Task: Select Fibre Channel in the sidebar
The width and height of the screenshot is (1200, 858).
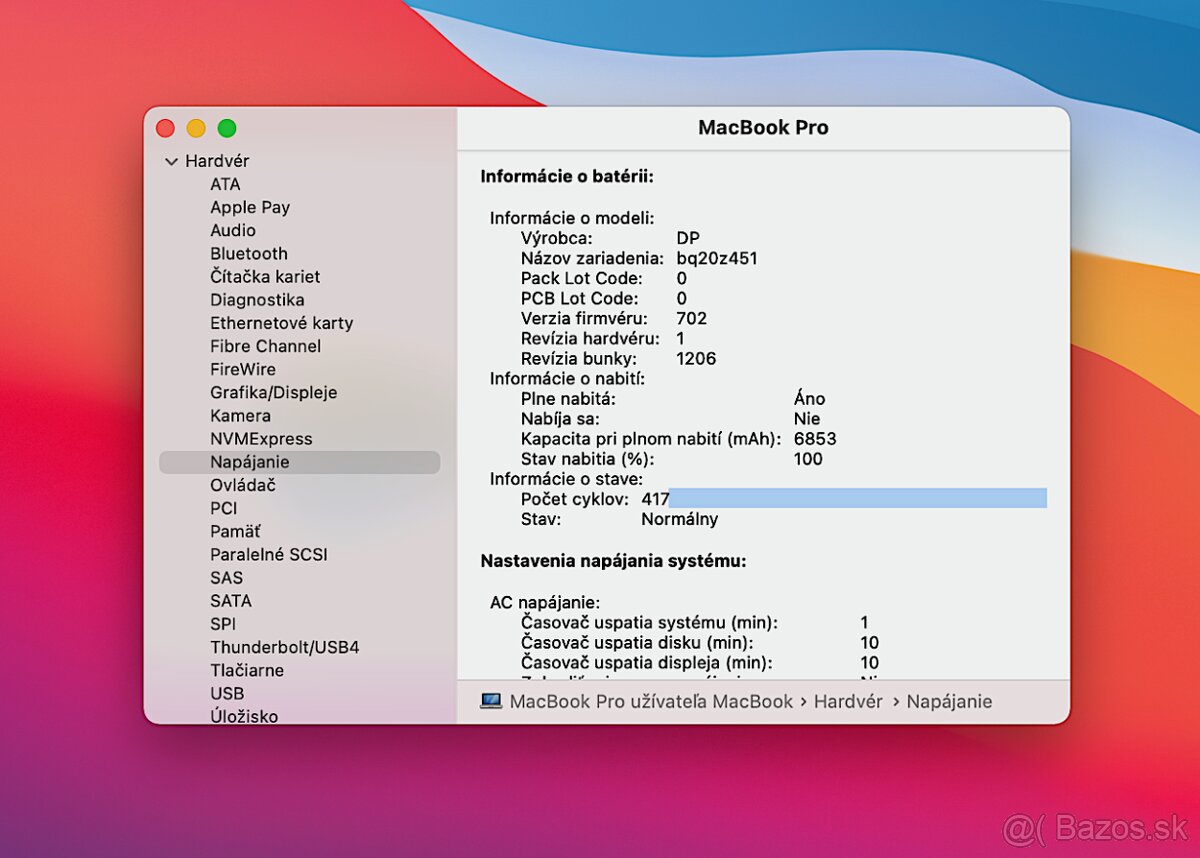Action: coord(265,345)
